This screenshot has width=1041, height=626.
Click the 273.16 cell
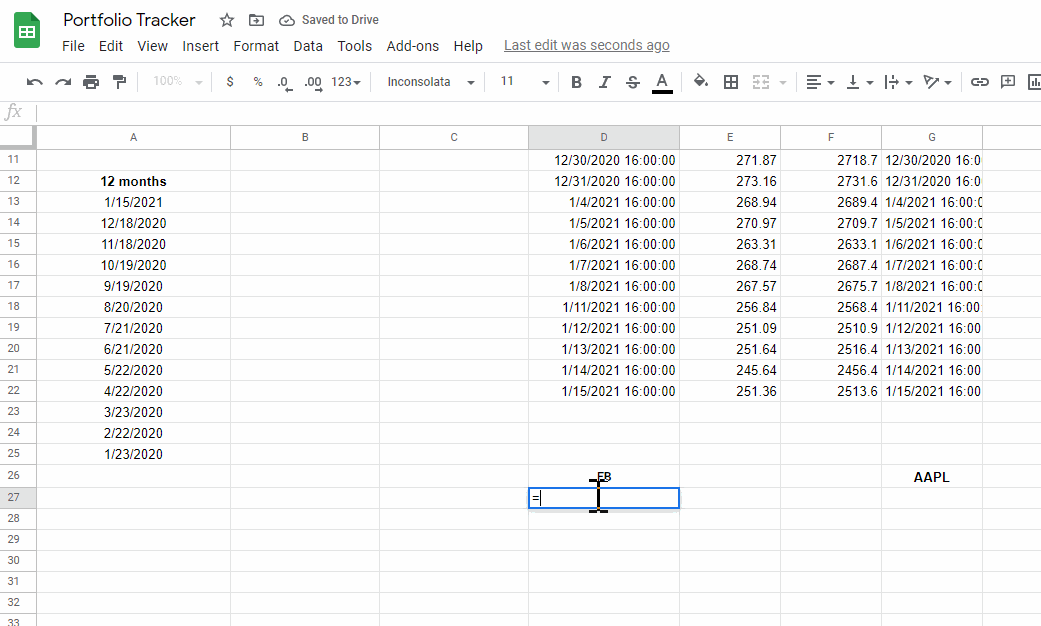click(x=730, y=181)
